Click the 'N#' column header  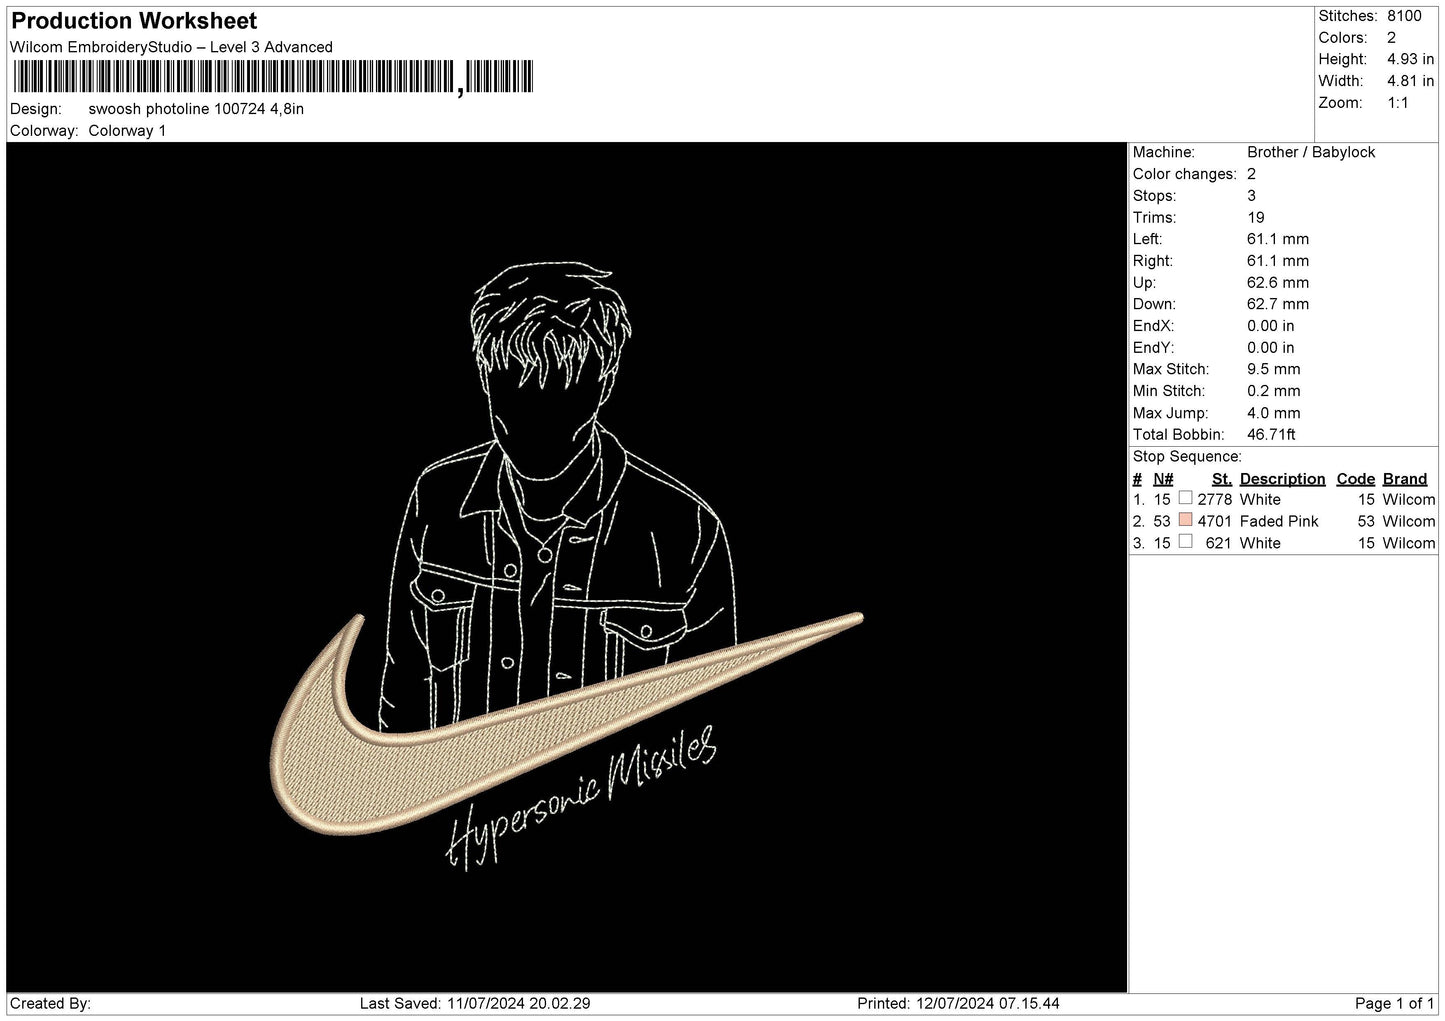(x=1163, y=479)
